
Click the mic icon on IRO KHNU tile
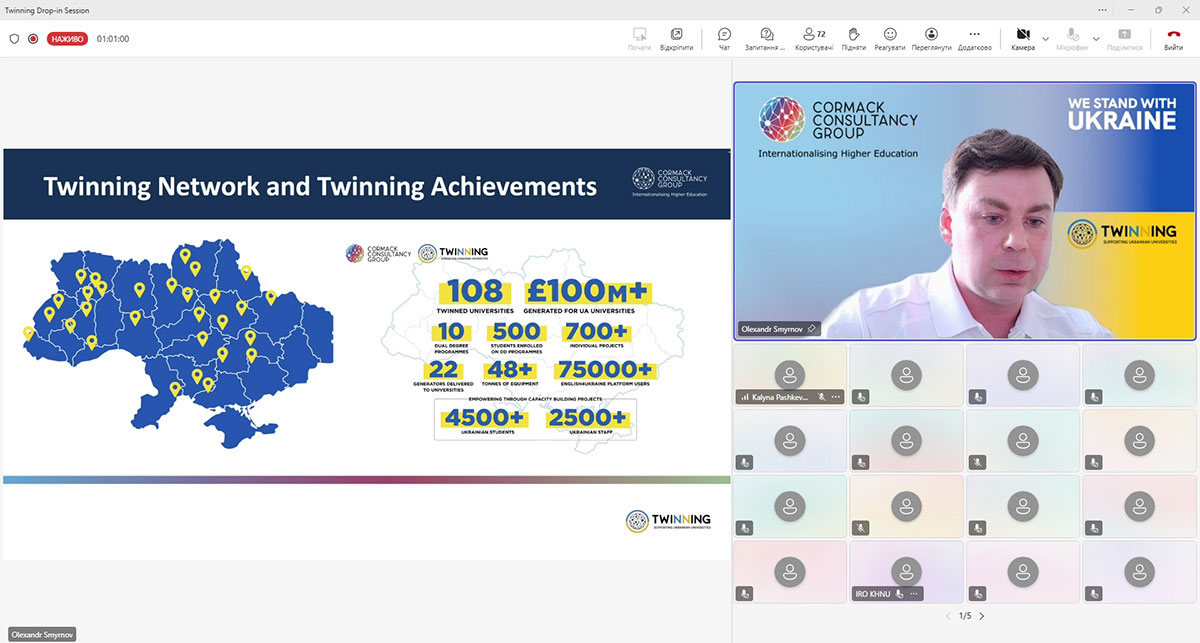[x=900, y=594]
